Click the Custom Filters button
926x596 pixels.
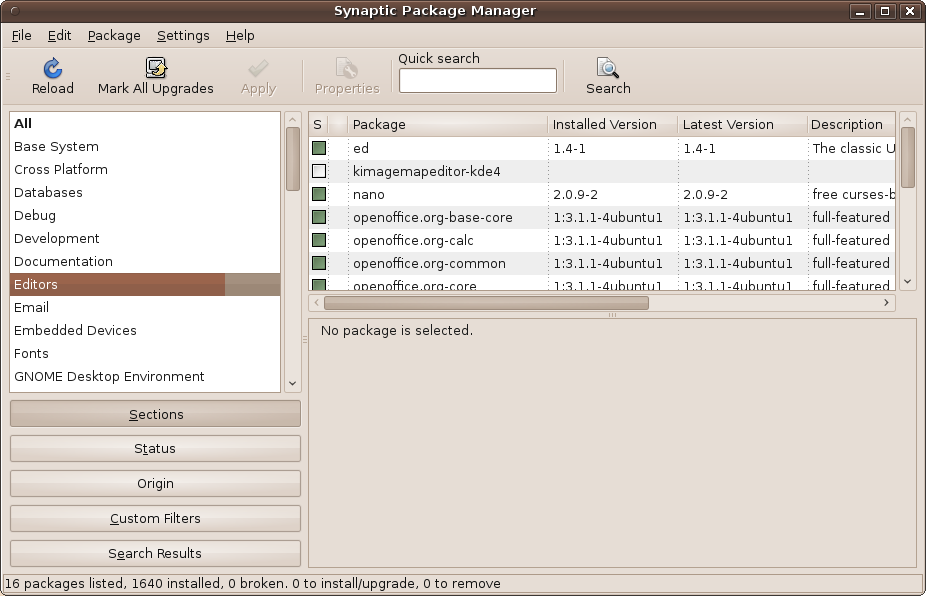click(155, 518)
